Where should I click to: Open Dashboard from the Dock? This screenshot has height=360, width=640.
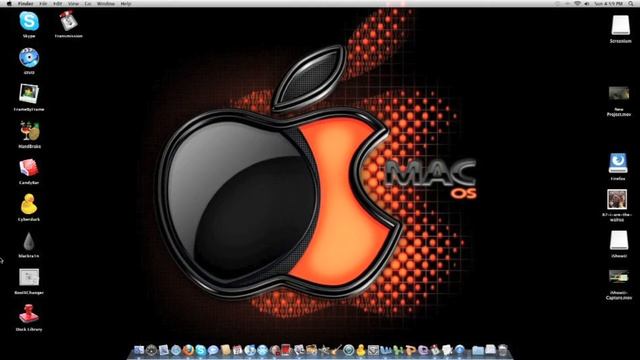[x=151, y=350]
